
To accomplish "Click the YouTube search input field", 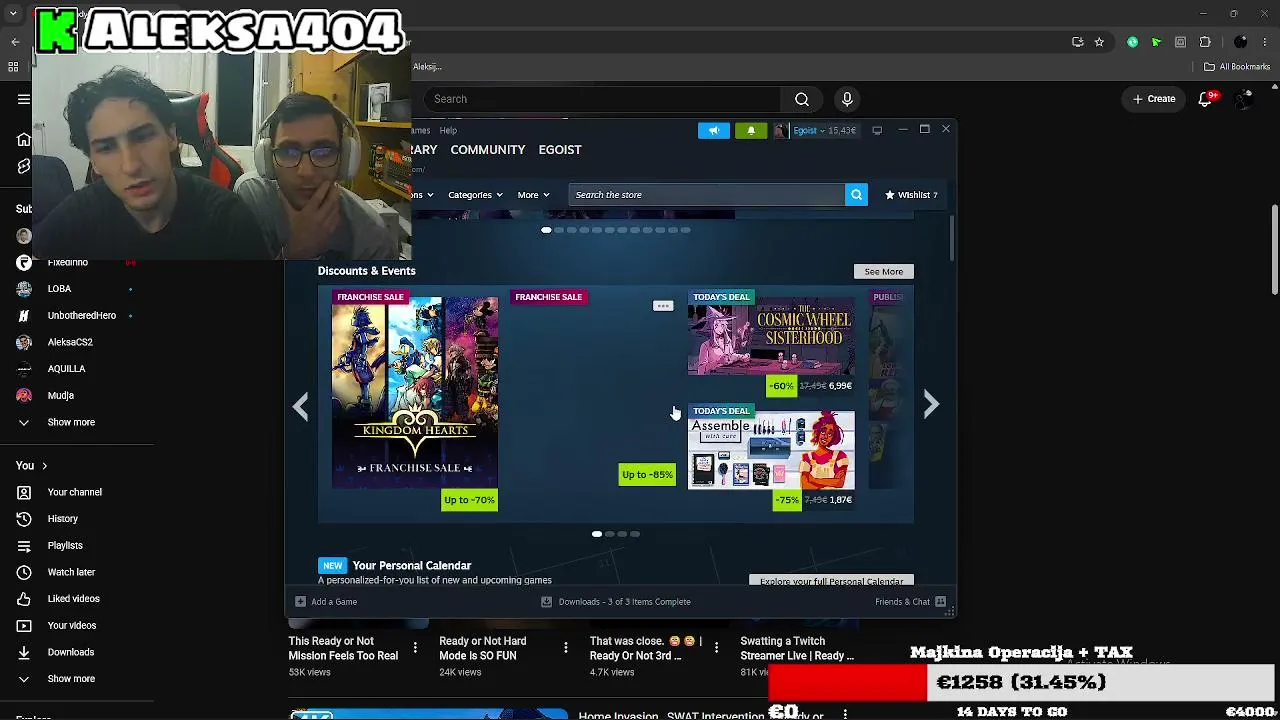I will 601,99.
